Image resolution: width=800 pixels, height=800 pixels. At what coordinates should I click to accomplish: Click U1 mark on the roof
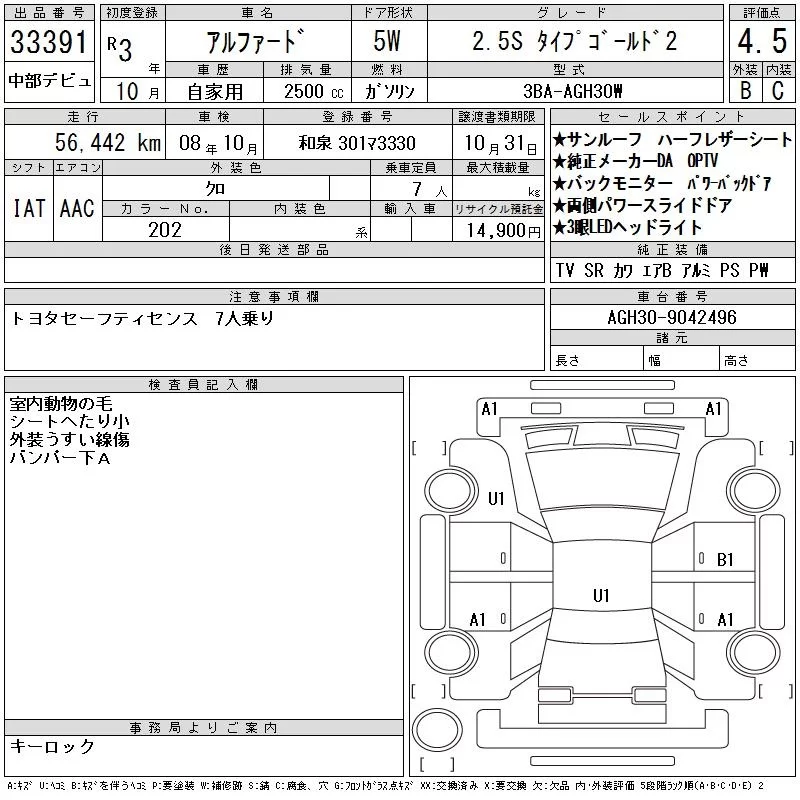[x=601, y=595]
